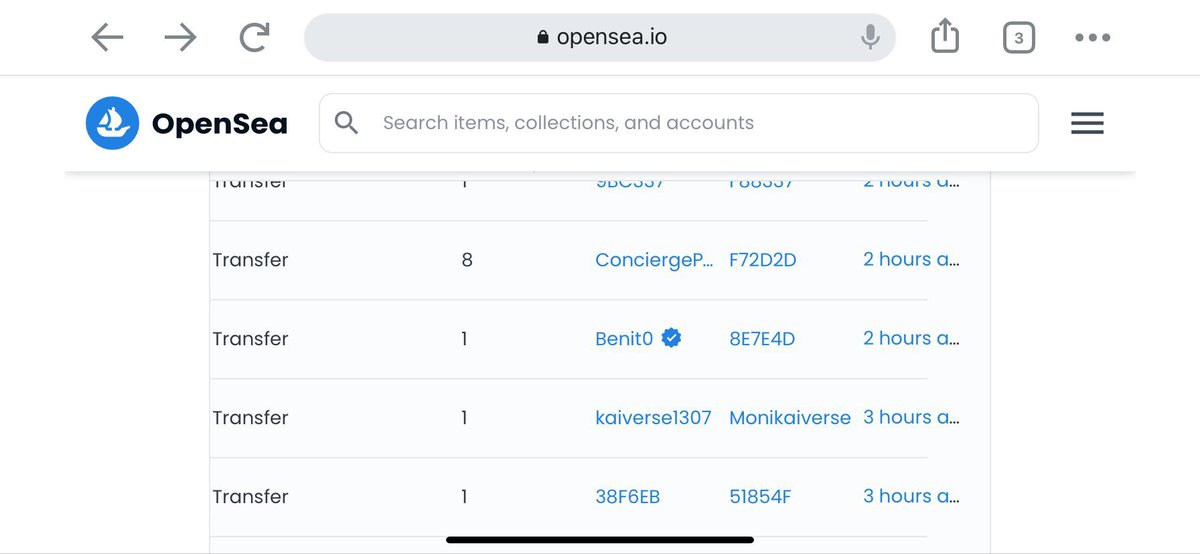The image size is (1200, 554).
Task: Go back using the browser back arrow
Action: click(107, 38)
